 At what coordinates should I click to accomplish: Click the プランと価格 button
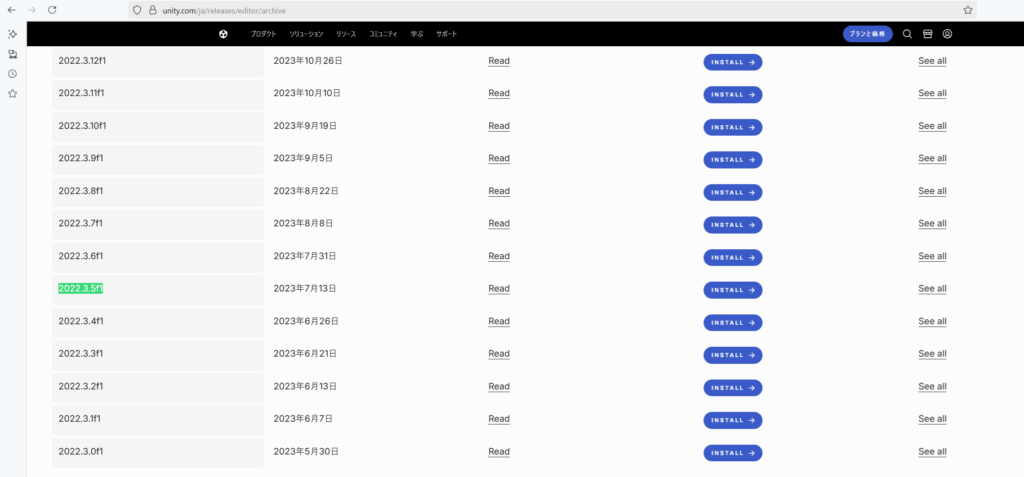tap(867, 34)
